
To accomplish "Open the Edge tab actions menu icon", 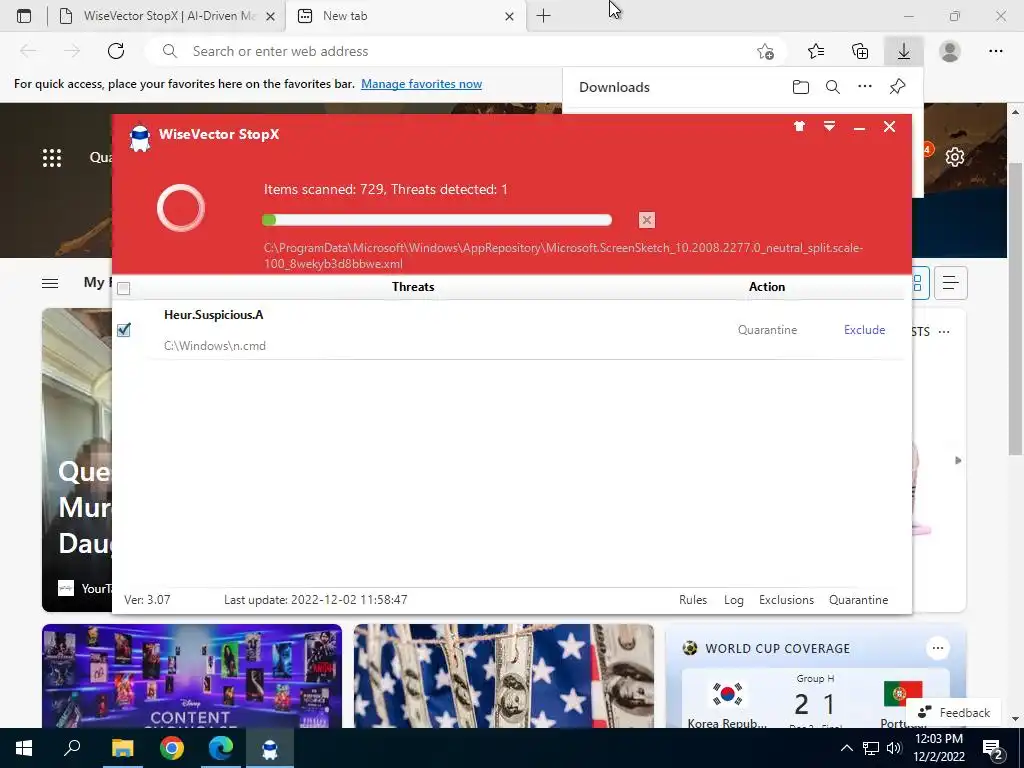I will tap(24, 16).
